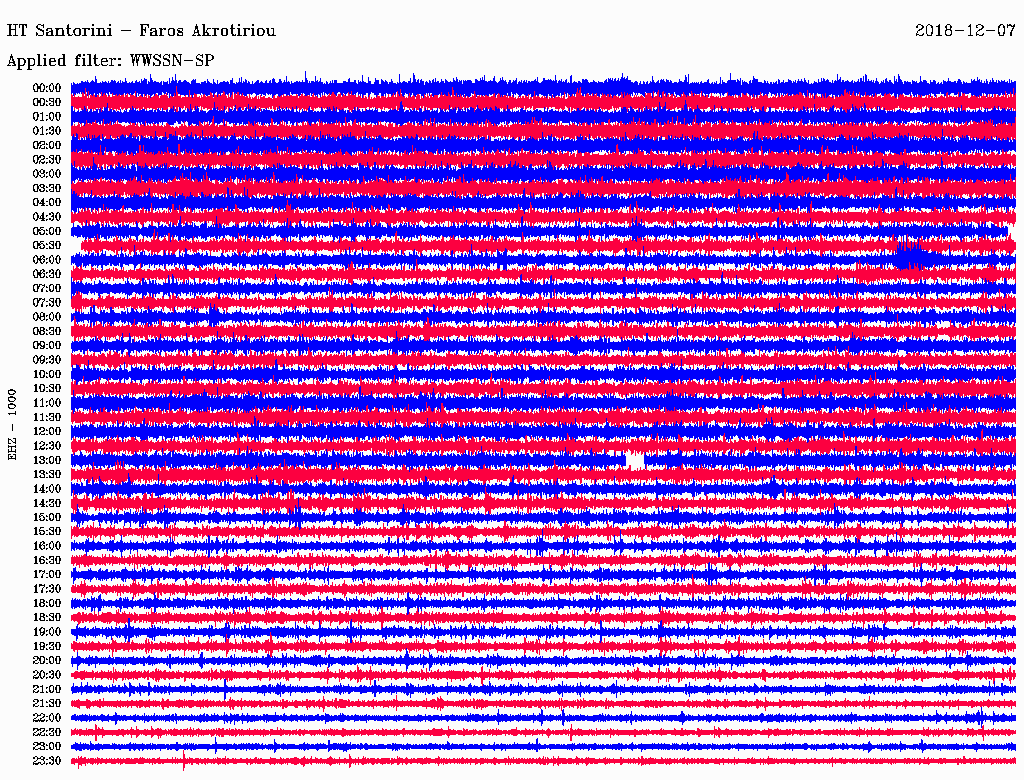This screenshot has width=1024, height=780.
Task: Select the 18:00 time label
Action: [x=47, y=604]
